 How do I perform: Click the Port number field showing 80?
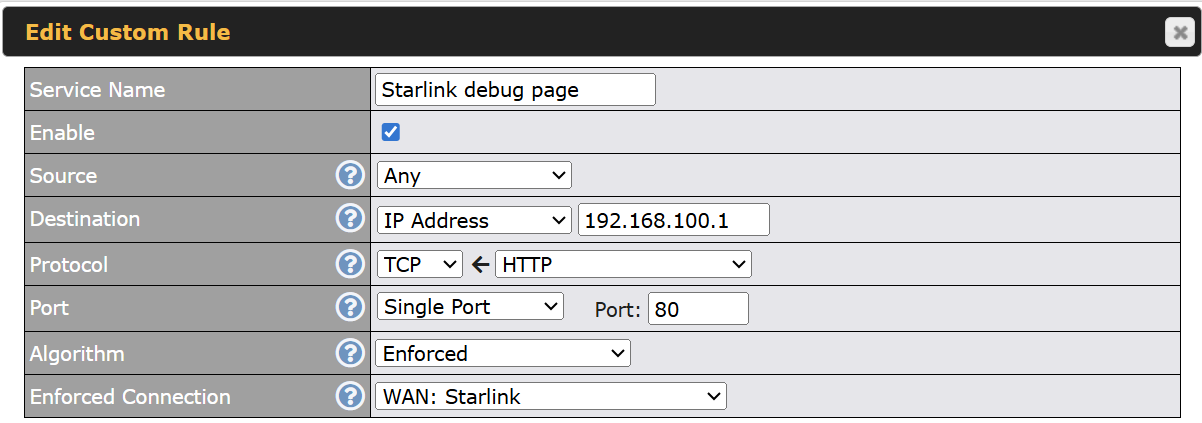tap(698, 308)
